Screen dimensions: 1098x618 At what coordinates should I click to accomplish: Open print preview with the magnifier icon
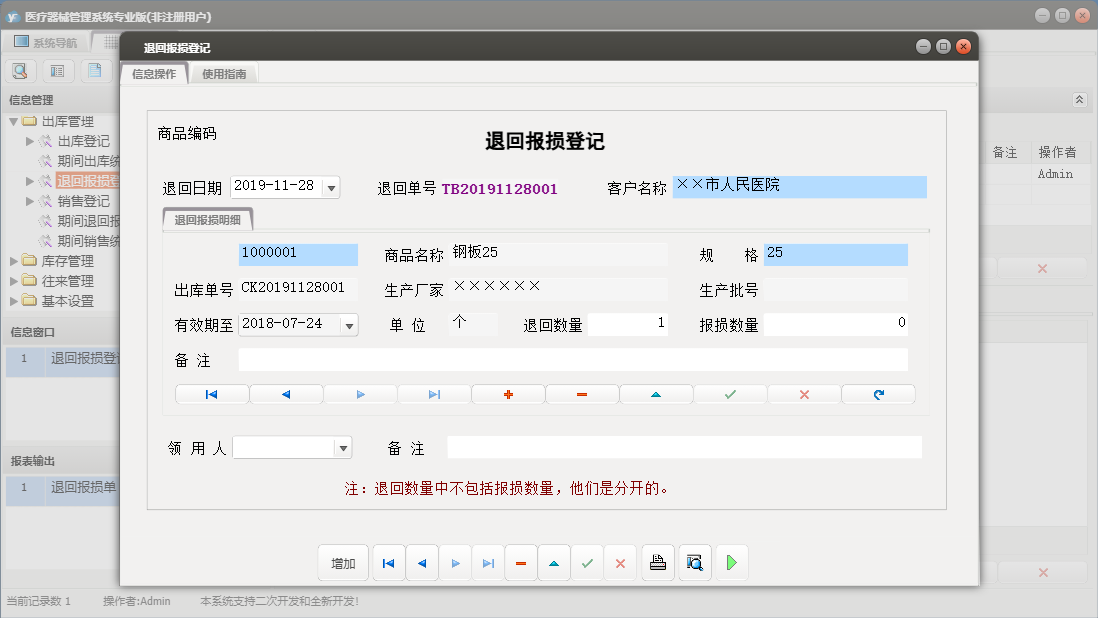click(x=694, y=563)
